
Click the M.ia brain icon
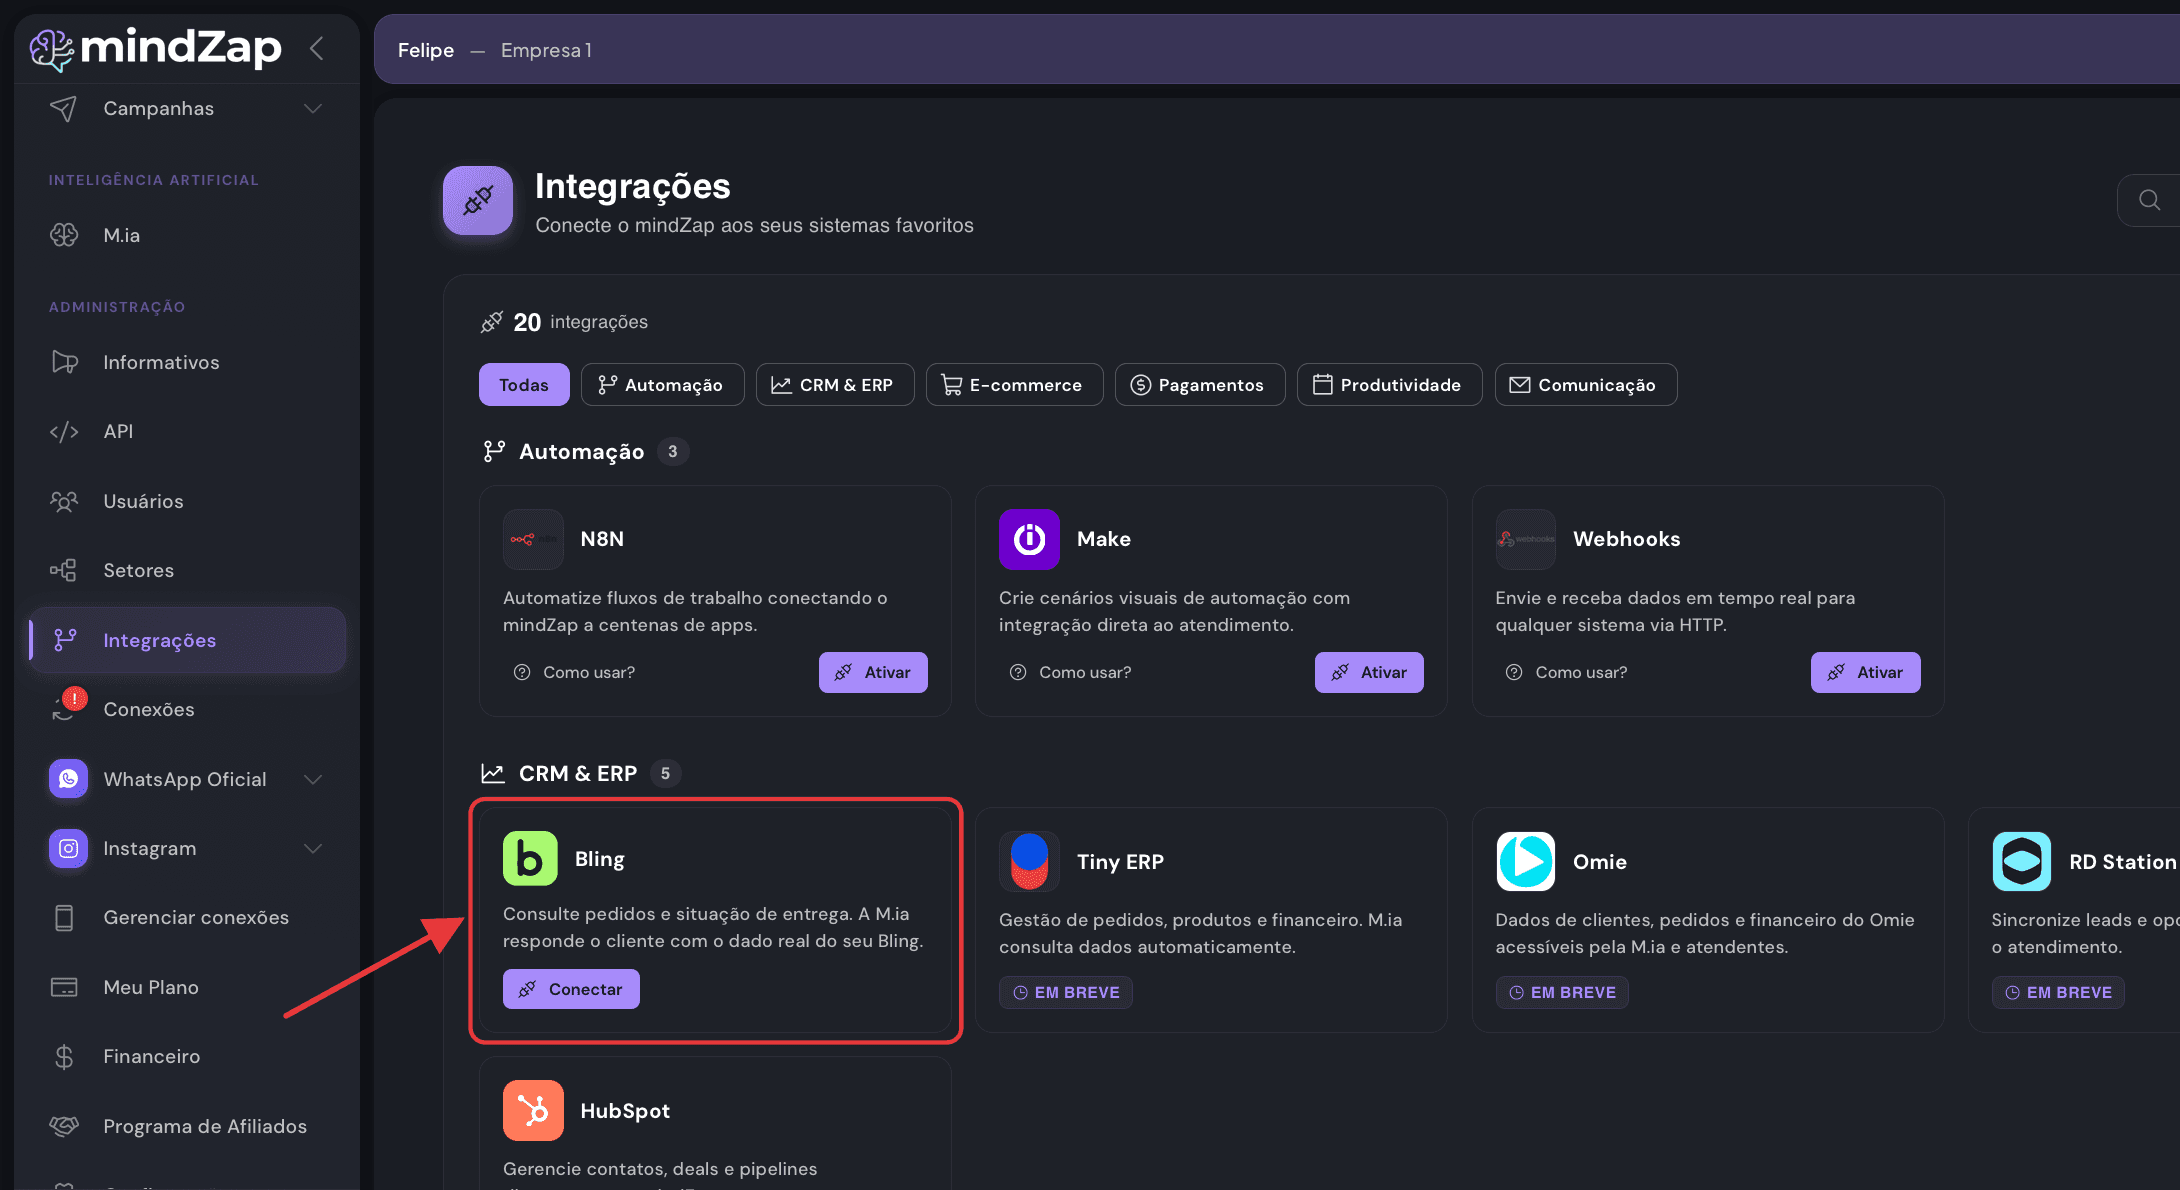pyautogui.click(x=64, y=235)
